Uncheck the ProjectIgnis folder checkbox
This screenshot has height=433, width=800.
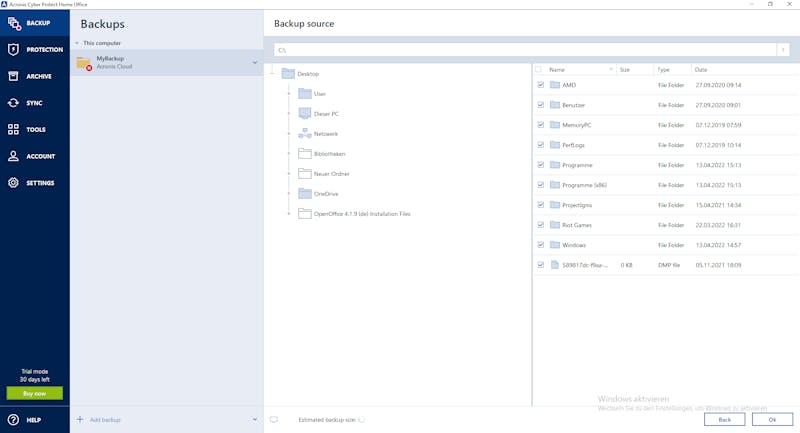(x=540, y=205)
